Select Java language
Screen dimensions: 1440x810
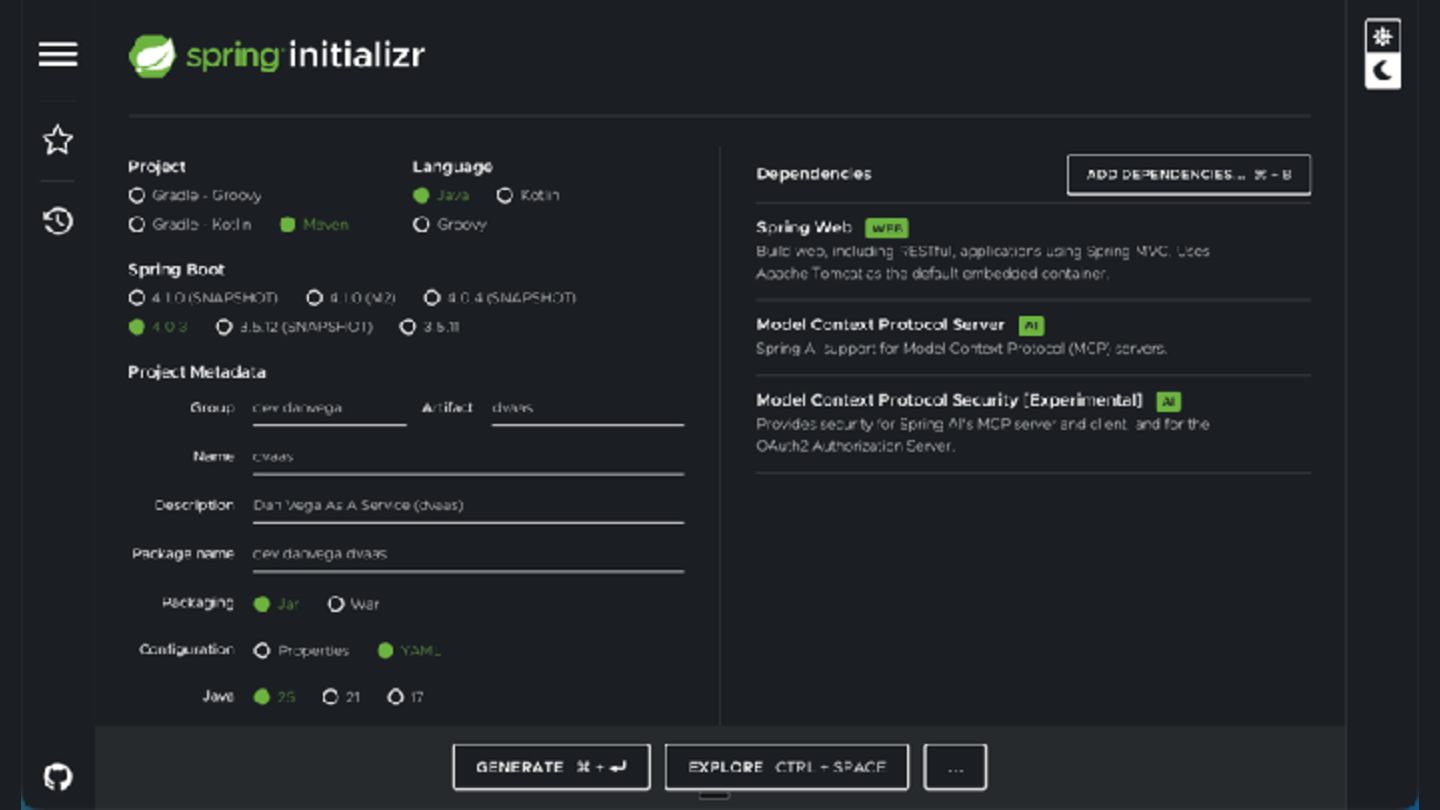[441, 196]
